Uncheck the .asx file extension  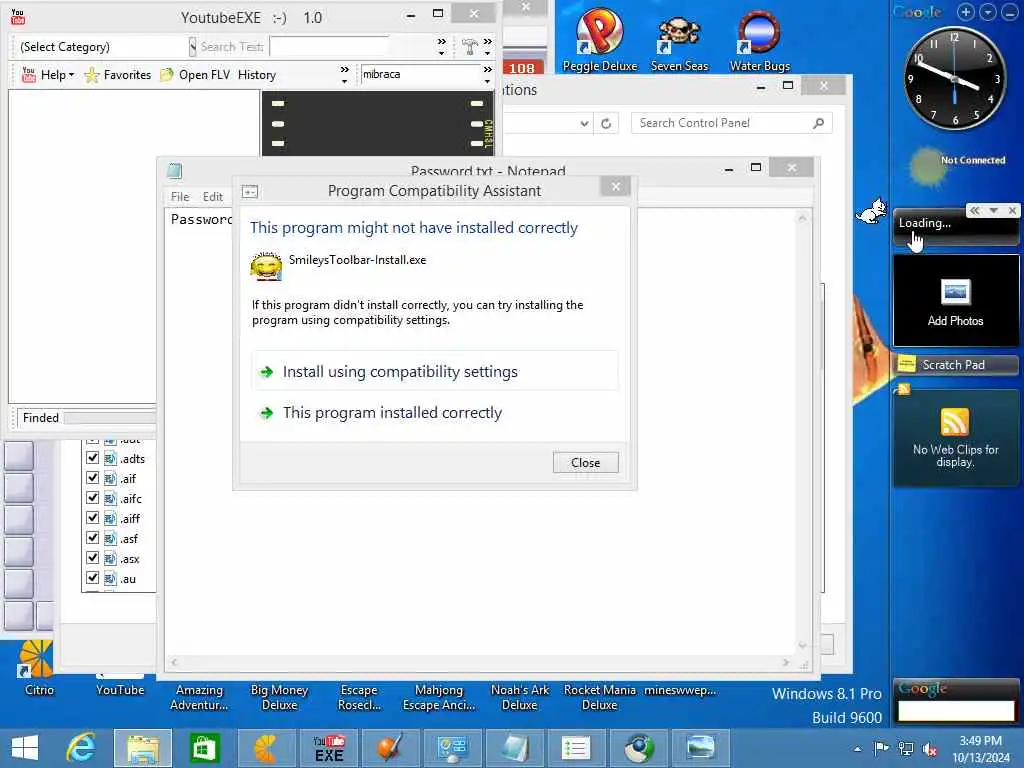(x=93, y=558)
